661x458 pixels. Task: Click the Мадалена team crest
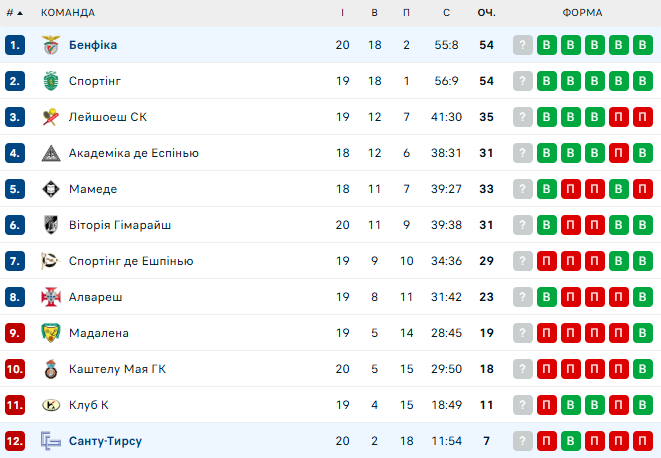click(x=51, y=333)
